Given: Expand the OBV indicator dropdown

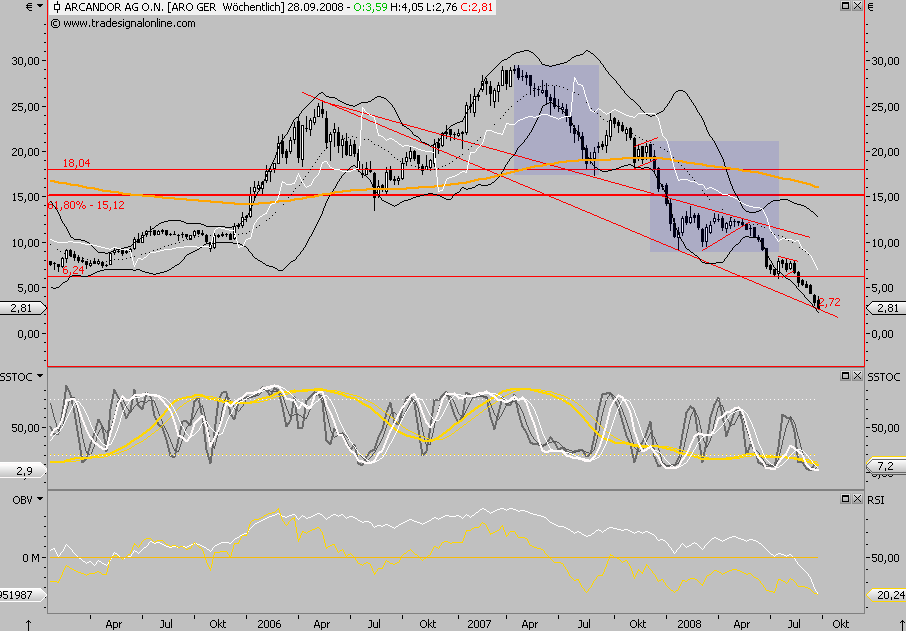Looking at the screenshot, I should [x=39, y=497].
